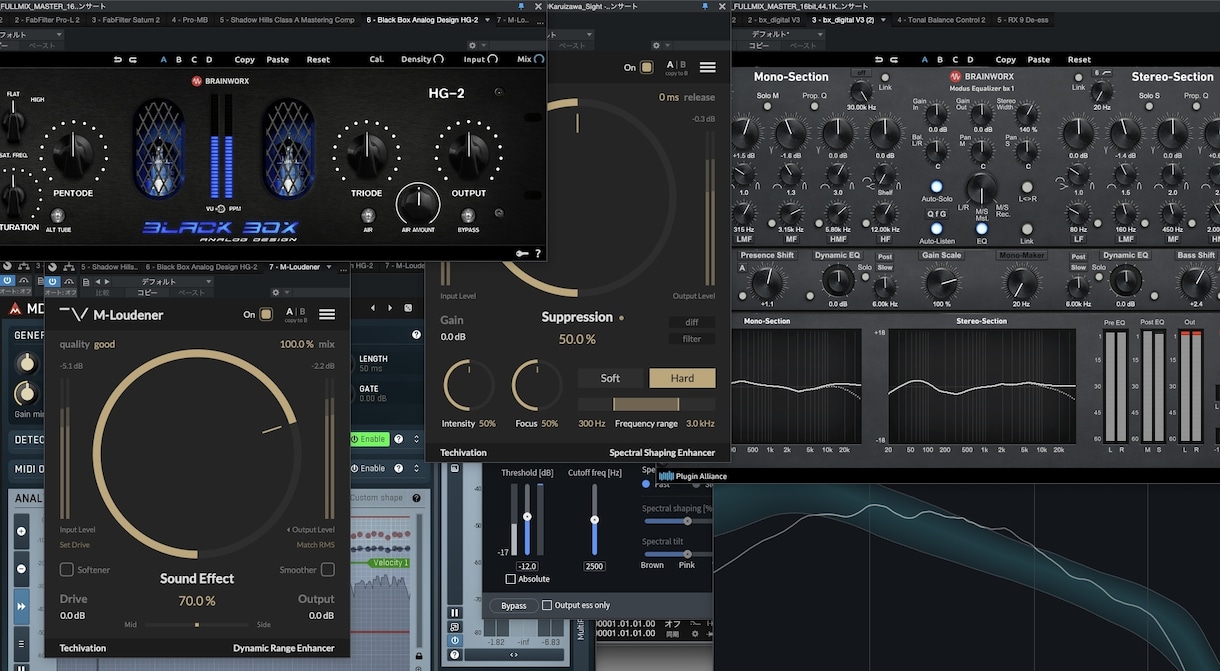Click the undo arrow in HG-2 toolbar
The image size is (1220, 671).
(118, 59)
